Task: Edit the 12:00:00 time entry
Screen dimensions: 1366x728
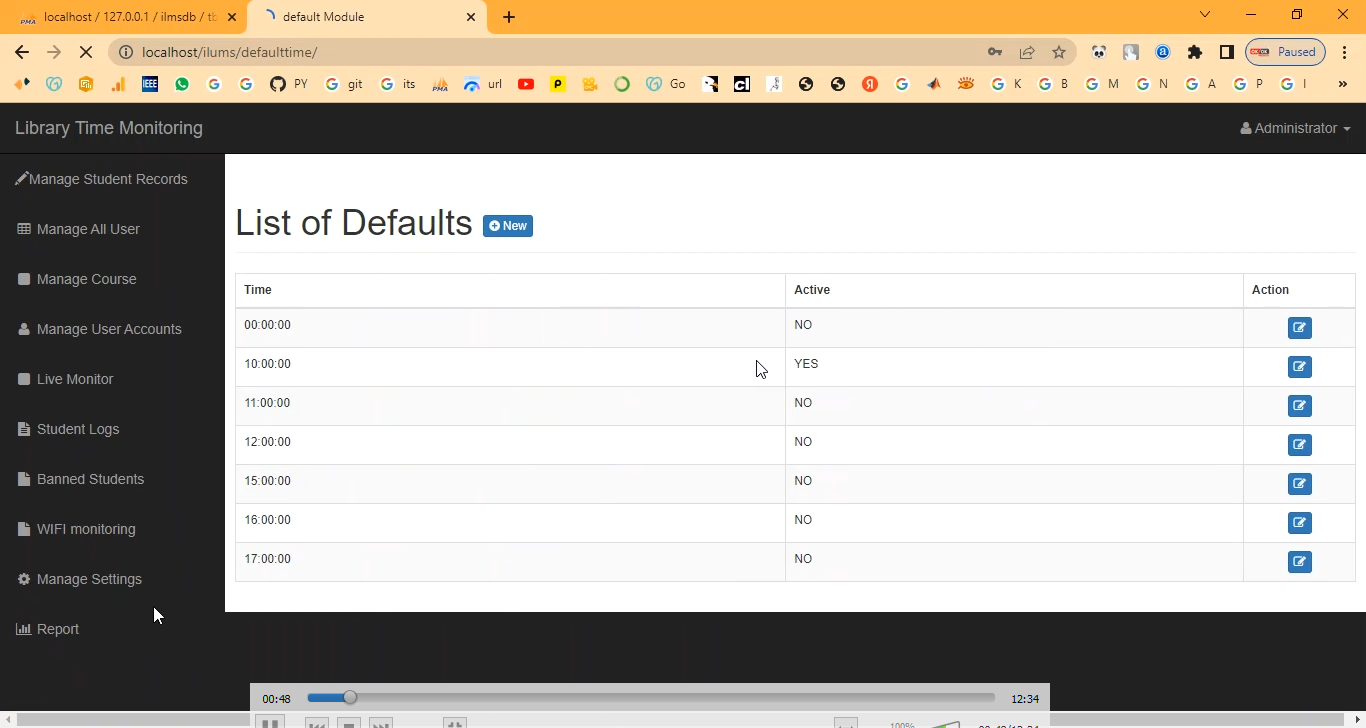Action: (x=1299, y=445)
